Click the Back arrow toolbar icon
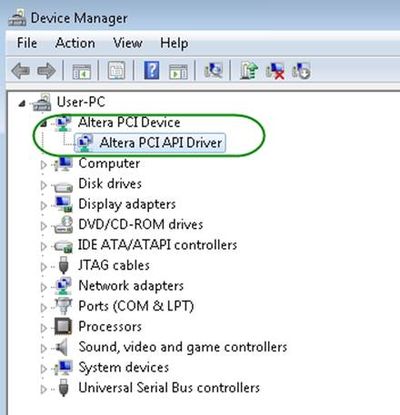Screen dimensions: 400x415 pyautogui.click(x=21, y=71)
